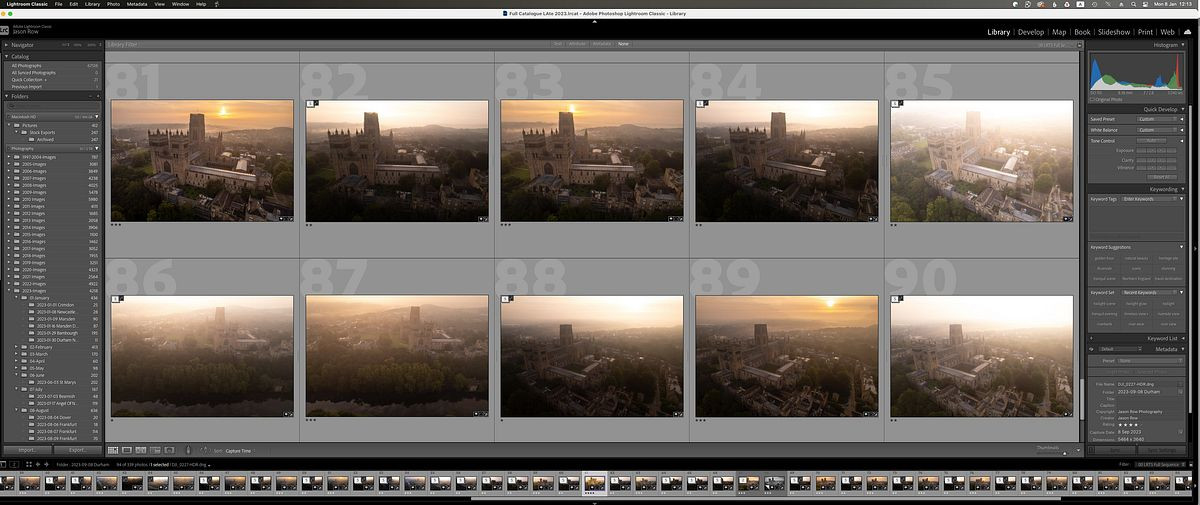Screen dimensions: 1200x505
Task: Click the Import button
Action: coord(27,450)
